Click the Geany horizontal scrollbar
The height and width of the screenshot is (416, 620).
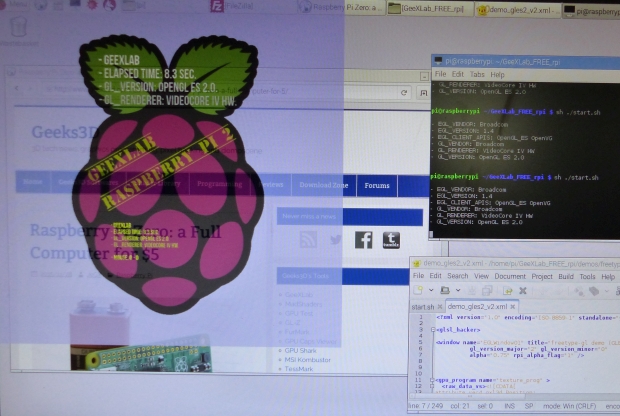[468, 396]
